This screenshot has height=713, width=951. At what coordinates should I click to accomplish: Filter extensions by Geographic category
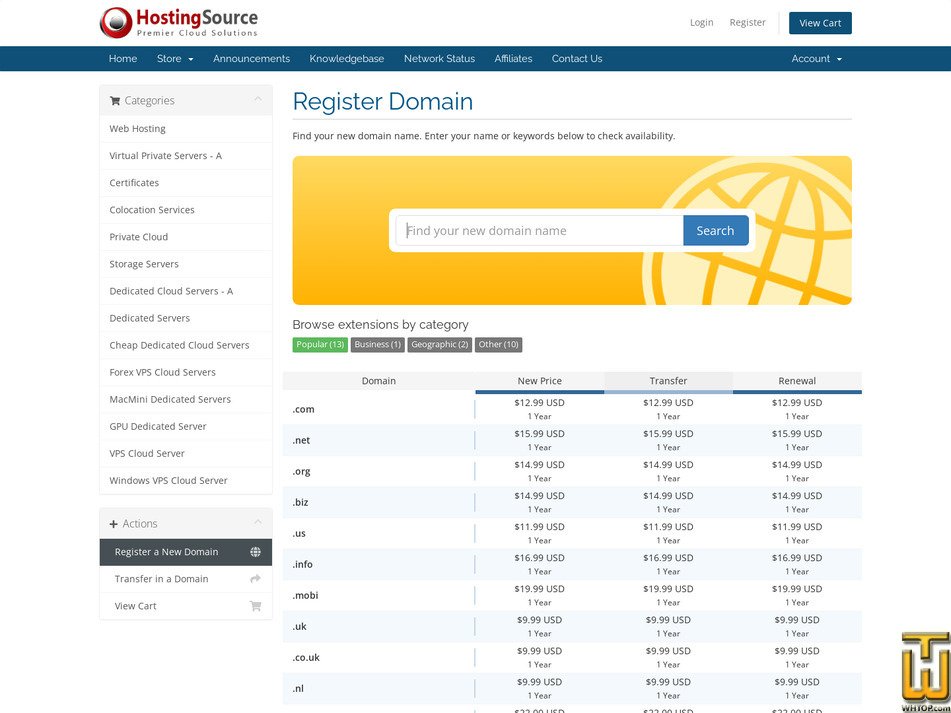point(439,344)
